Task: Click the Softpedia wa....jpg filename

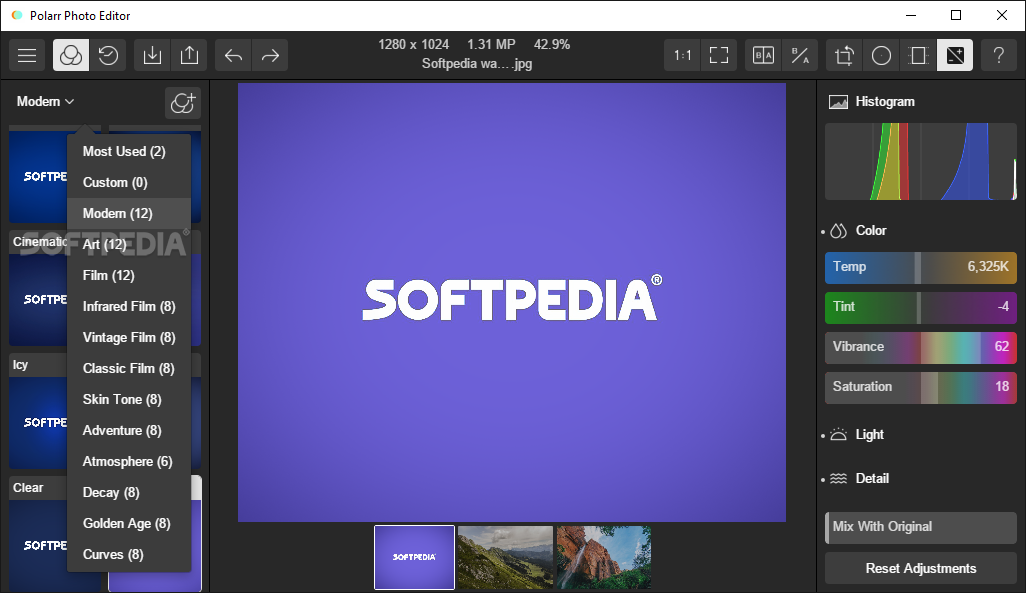Action: click(x=477, y=63)
